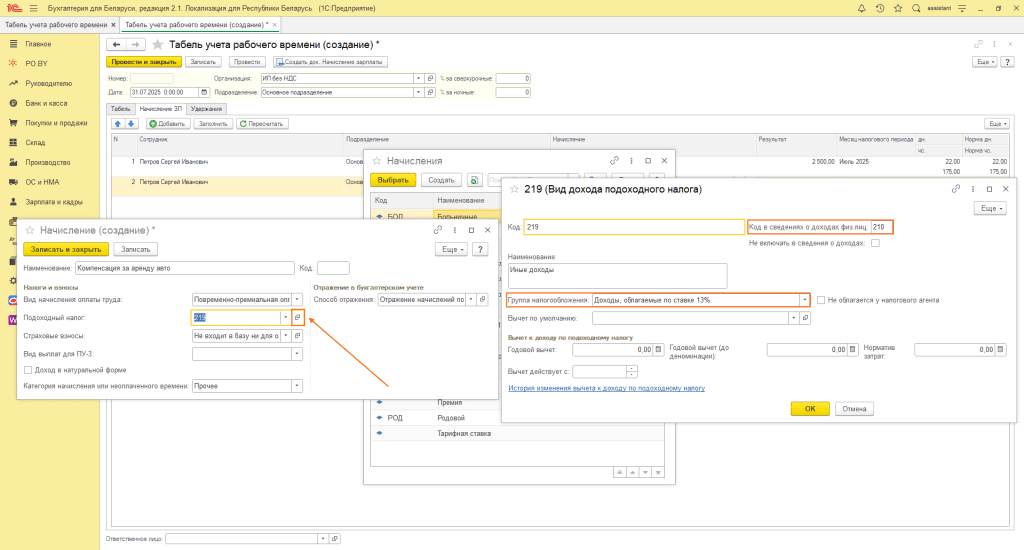Favorite star in Начисления list window

pyautogui.click(x=377, y=161)
